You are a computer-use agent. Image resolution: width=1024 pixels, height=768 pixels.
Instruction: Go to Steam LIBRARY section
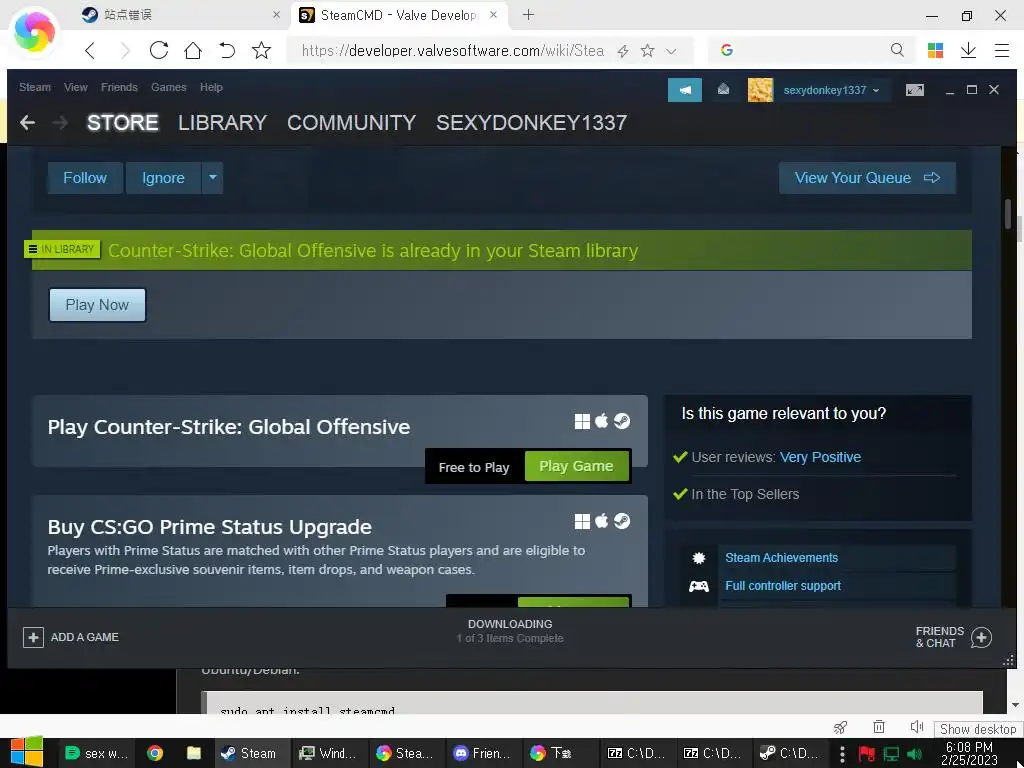[222, 122]
